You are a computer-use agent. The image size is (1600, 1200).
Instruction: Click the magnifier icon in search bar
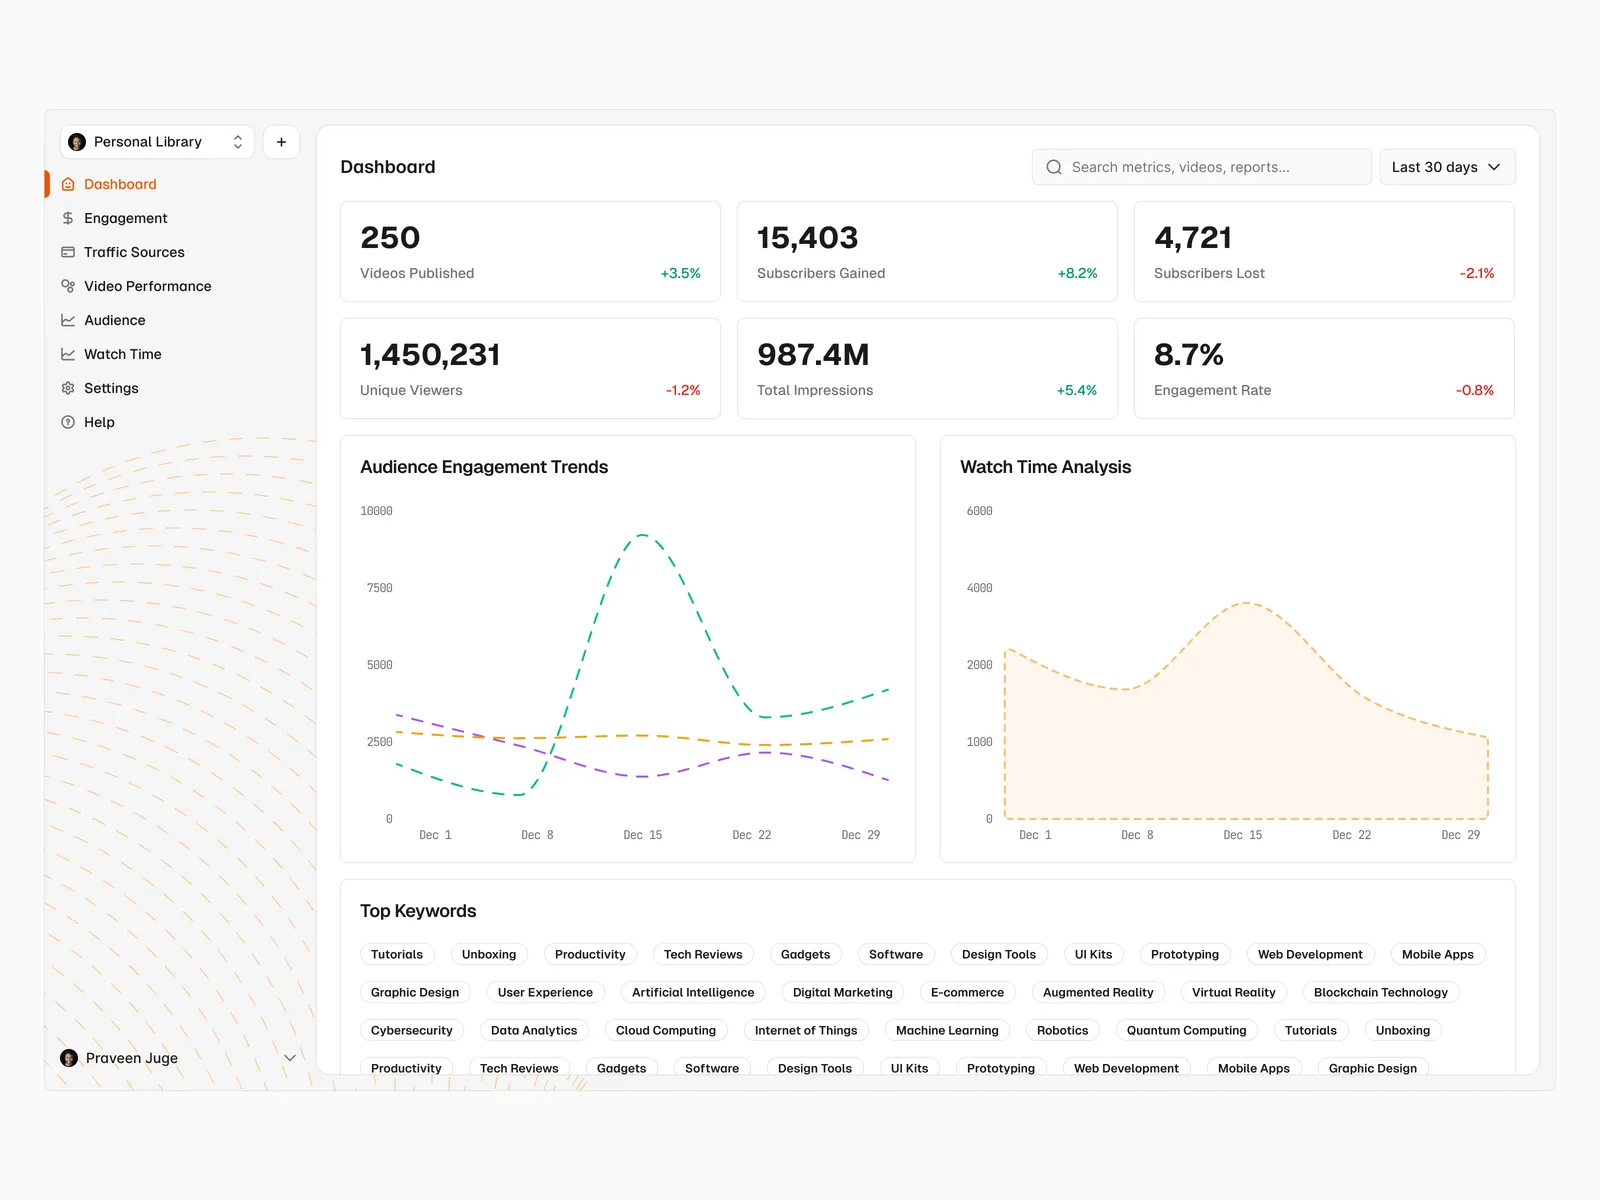(1054, 167)
